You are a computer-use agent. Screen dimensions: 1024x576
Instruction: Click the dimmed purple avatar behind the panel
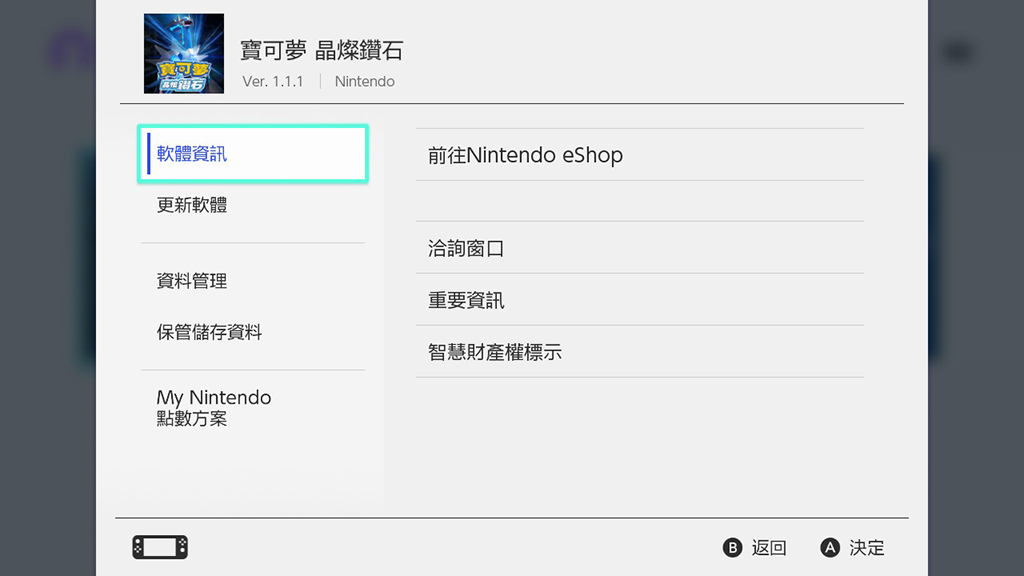pos(70,52)
